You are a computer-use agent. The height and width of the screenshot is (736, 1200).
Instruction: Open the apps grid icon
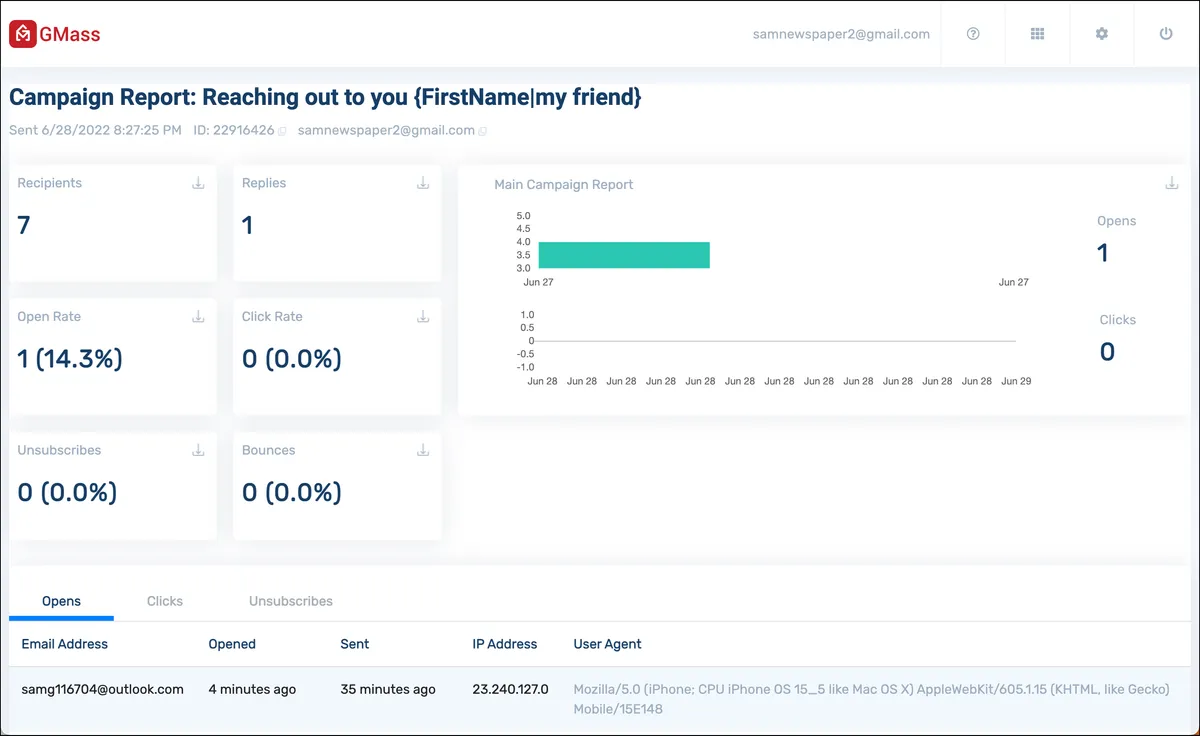(x=1037, y=34)
